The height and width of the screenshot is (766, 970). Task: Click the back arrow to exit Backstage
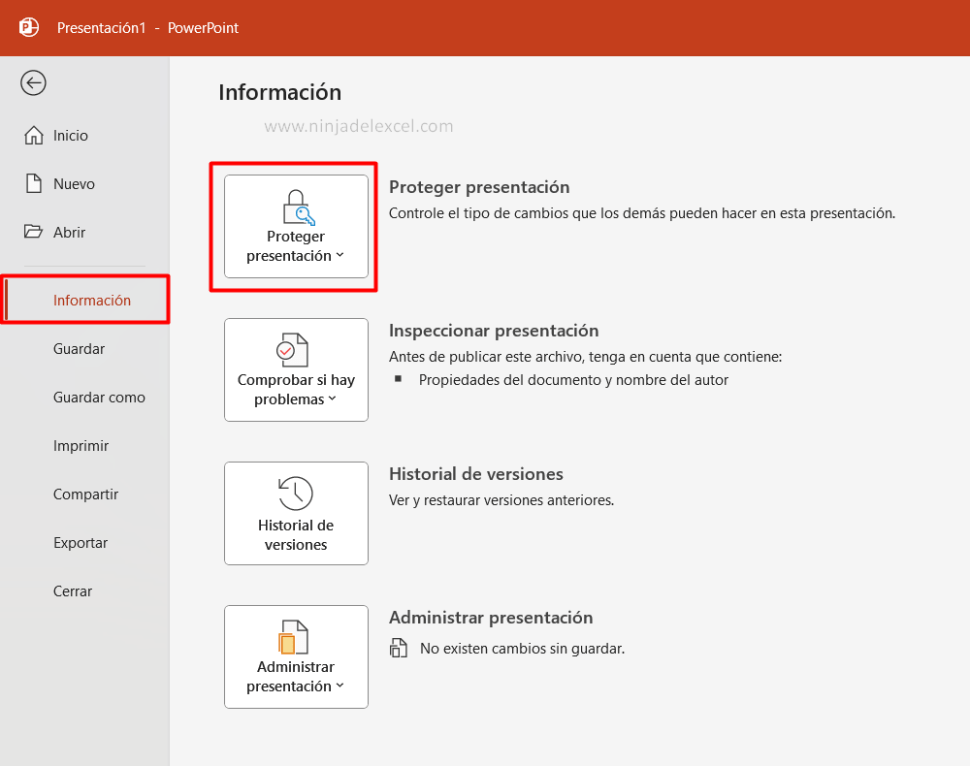pyautogui.click(x=33, y=83)
